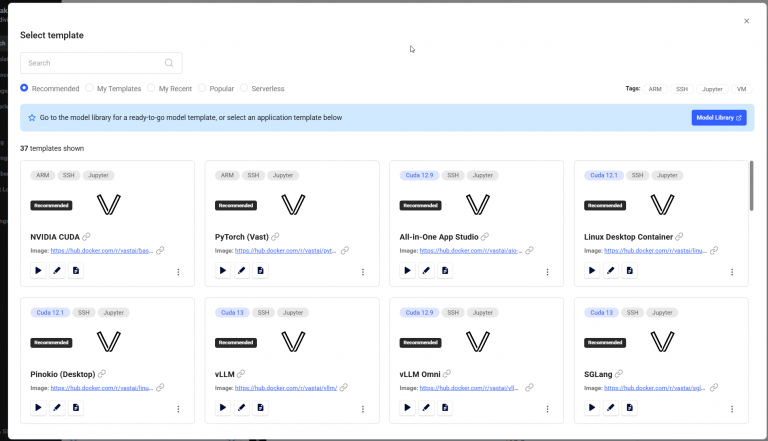The height and width of the screenshot is (441, 768).
Task: Click the search magnifier icon
Action: point(169,63)
